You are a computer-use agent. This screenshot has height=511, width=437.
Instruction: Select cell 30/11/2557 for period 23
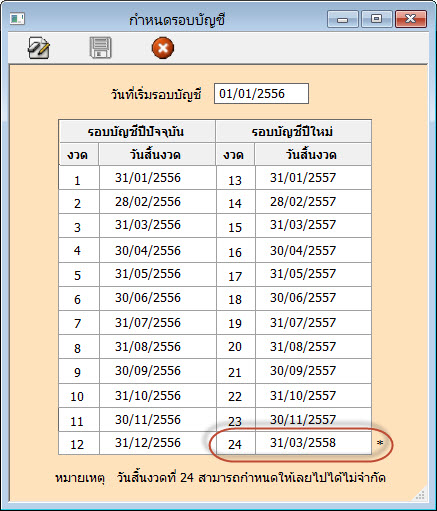pyautogui.click(x=313, y=419)
